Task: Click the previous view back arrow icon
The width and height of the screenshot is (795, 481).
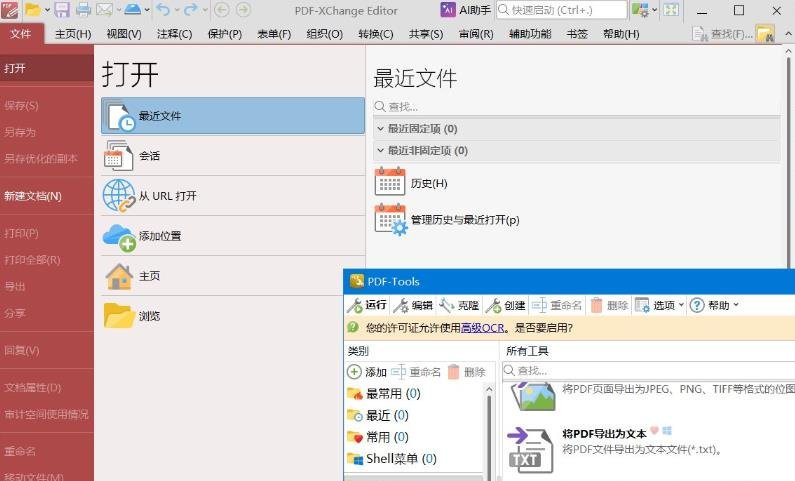Action: click(x=222, y=10)
